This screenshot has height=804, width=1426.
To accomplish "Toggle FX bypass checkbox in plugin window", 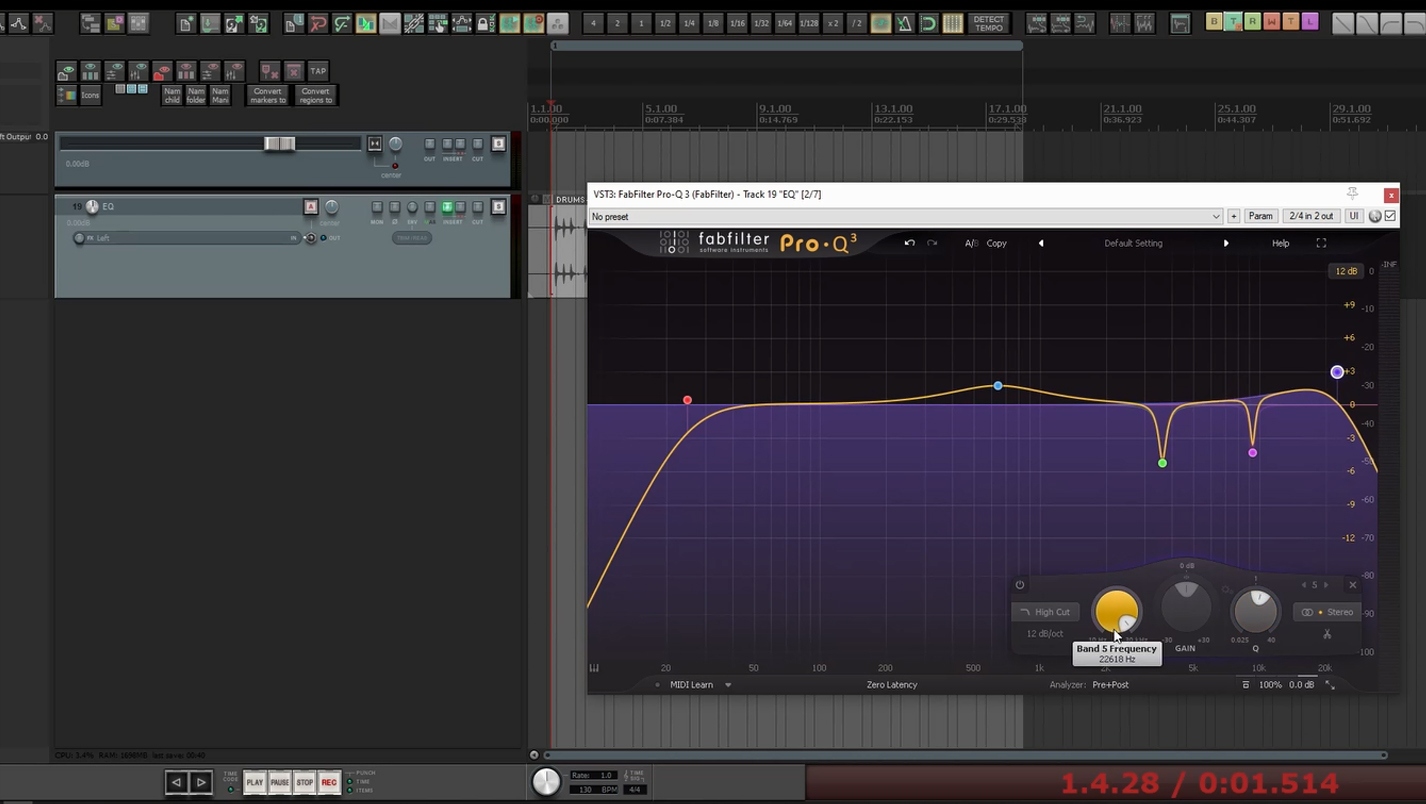I will 1390,216.
